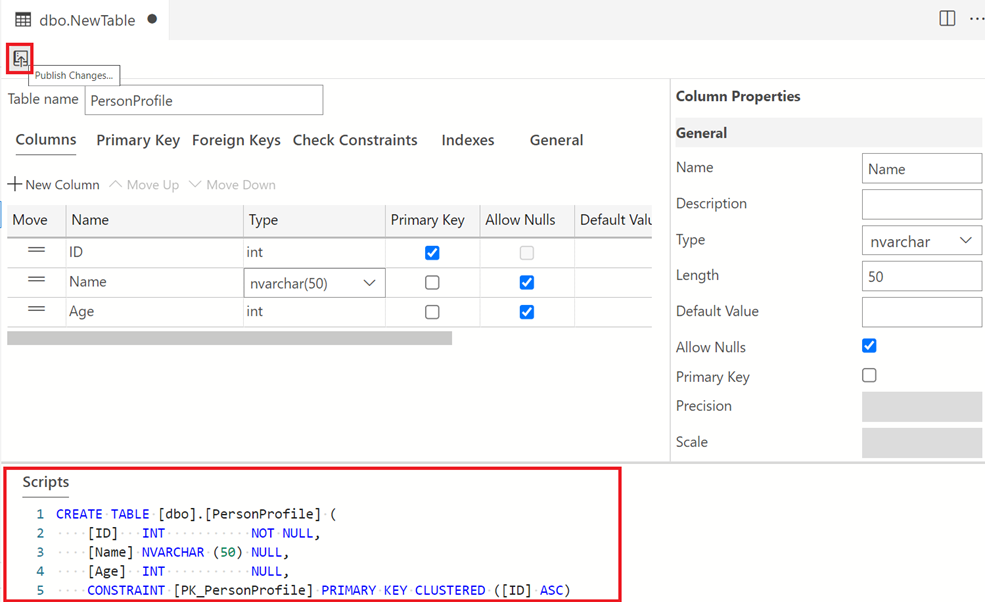The image size is (985, 602).
Task: Toggle Allow Nulls in Column Properties
Action: [x=869, y=345]
